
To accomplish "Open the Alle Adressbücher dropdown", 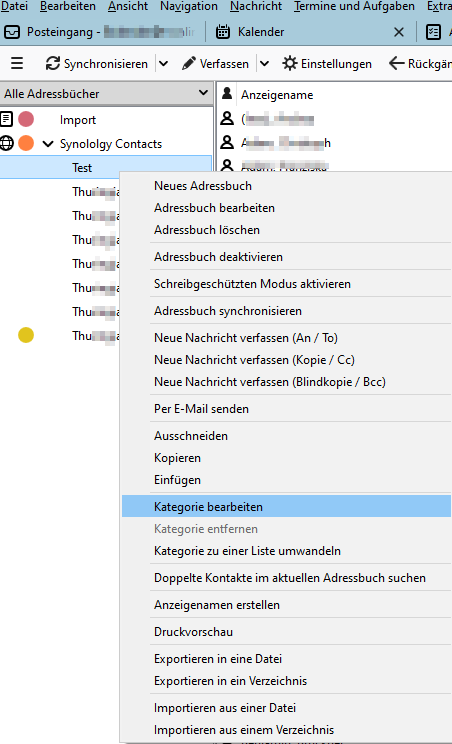I will (x=106, y=93).
